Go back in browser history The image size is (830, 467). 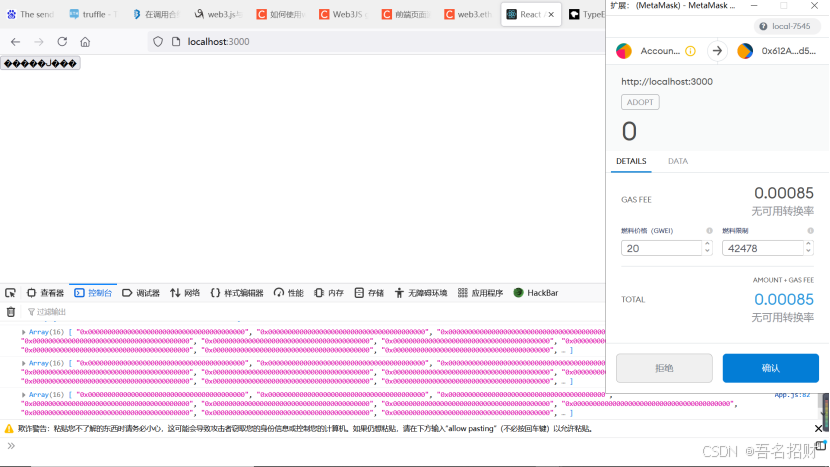point(15,42)
